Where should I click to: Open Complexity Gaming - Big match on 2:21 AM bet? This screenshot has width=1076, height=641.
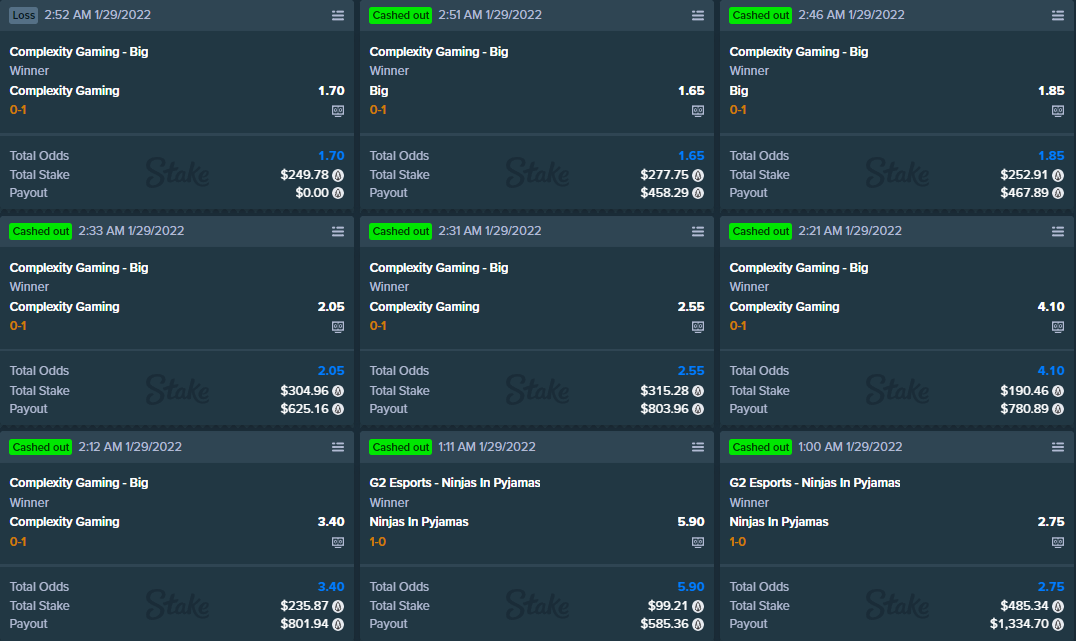click(799, 268)
